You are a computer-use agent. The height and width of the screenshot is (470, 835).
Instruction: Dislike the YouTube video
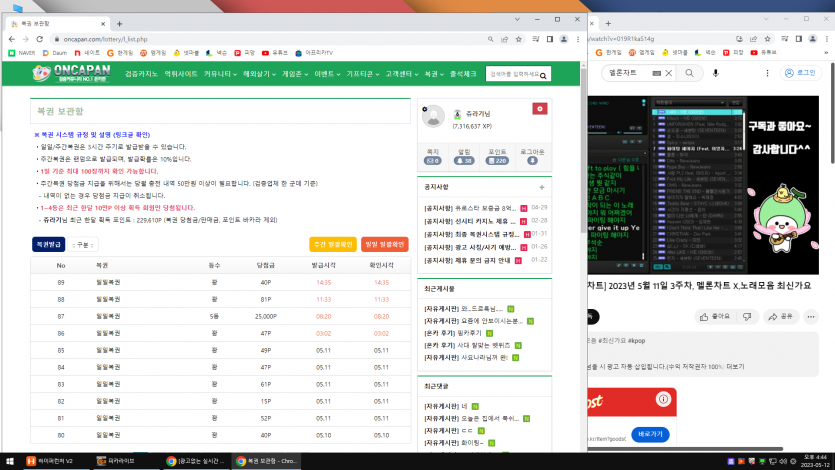pos(748,317)
